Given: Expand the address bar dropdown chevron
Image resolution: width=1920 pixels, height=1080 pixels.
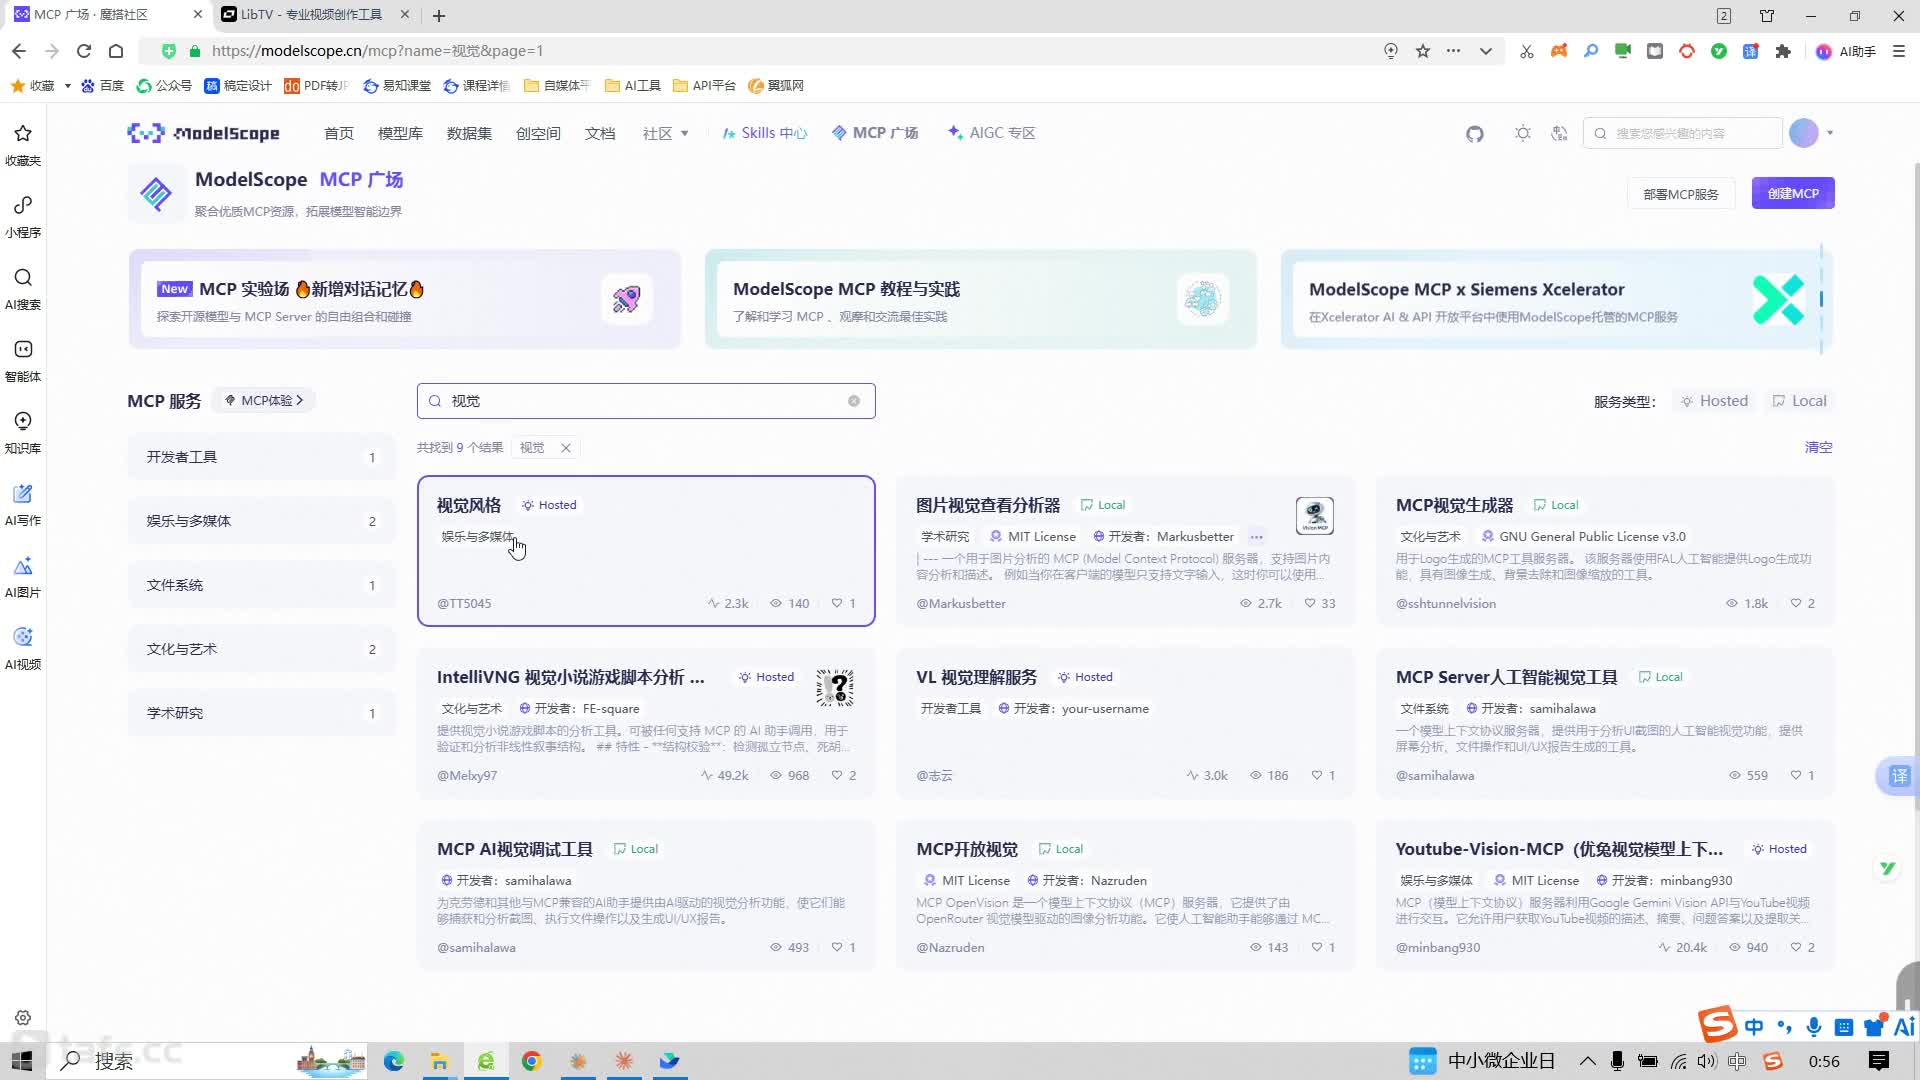Looking at the screenshot, I should pyautogui.click(x=1486, y=51).
